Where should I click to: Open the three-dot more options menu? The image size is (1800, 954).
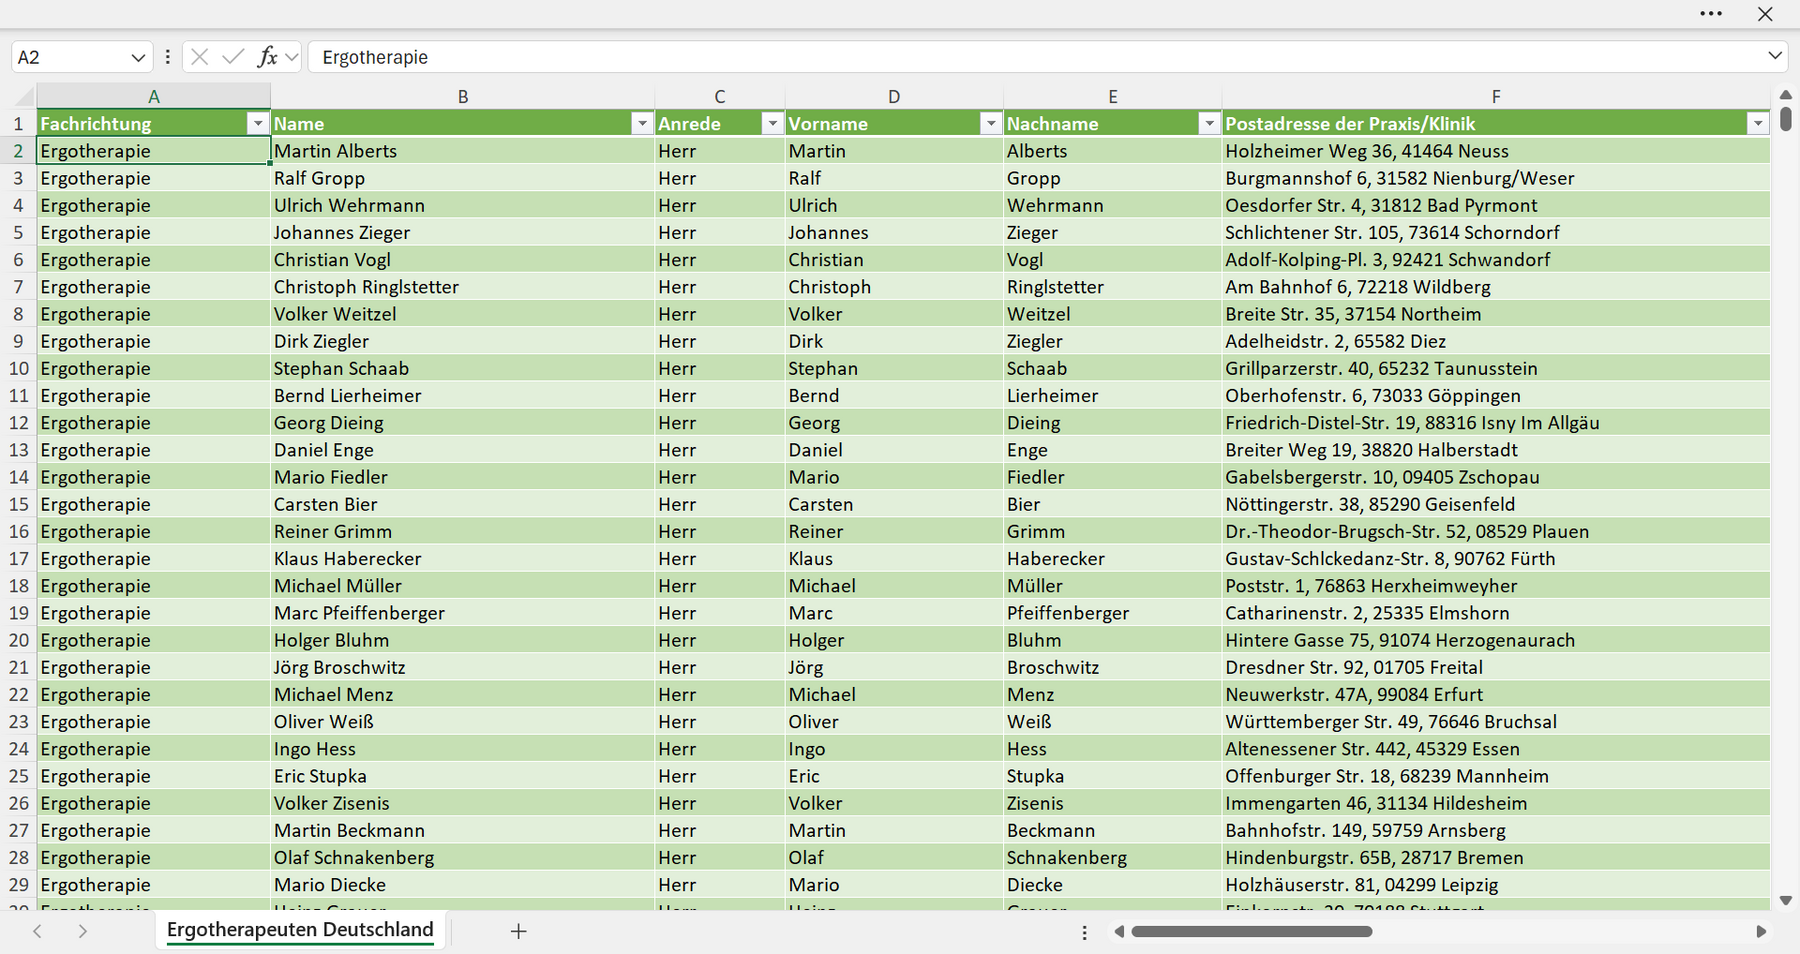coord(1711,14)
